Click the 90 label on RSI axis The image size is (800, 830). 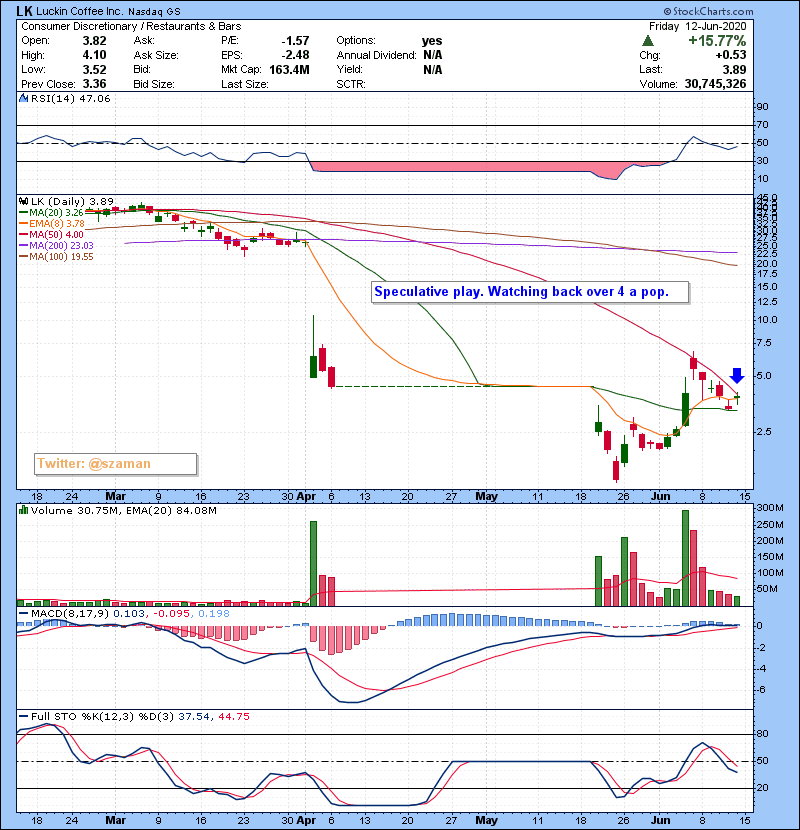pyautogui.click(x=762, y=107)
